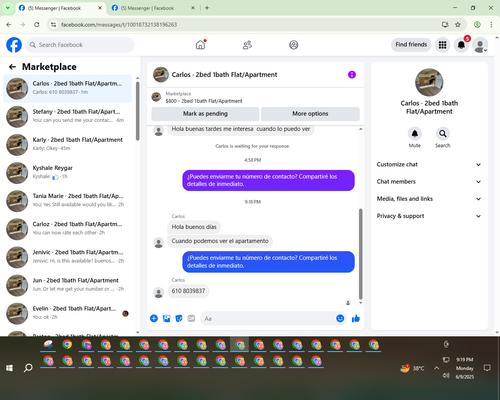Image resolution: width=500 pixels, height=400 pixels.
Task: Select the Carlos conversation with 610 8039837 preview
Action: (x=67, y=89)
